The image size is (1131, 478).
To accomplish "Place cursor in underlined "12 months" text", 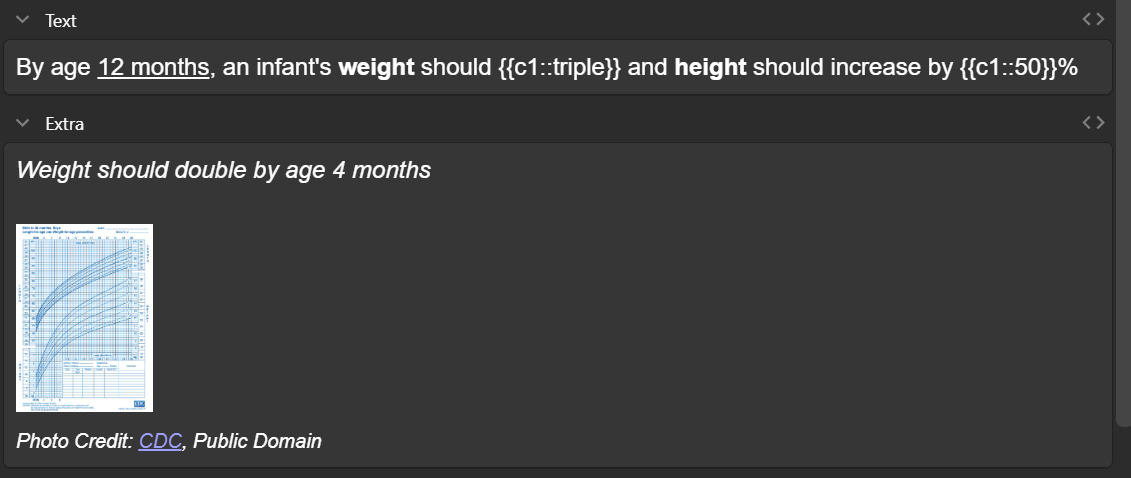I will [154, 67].
